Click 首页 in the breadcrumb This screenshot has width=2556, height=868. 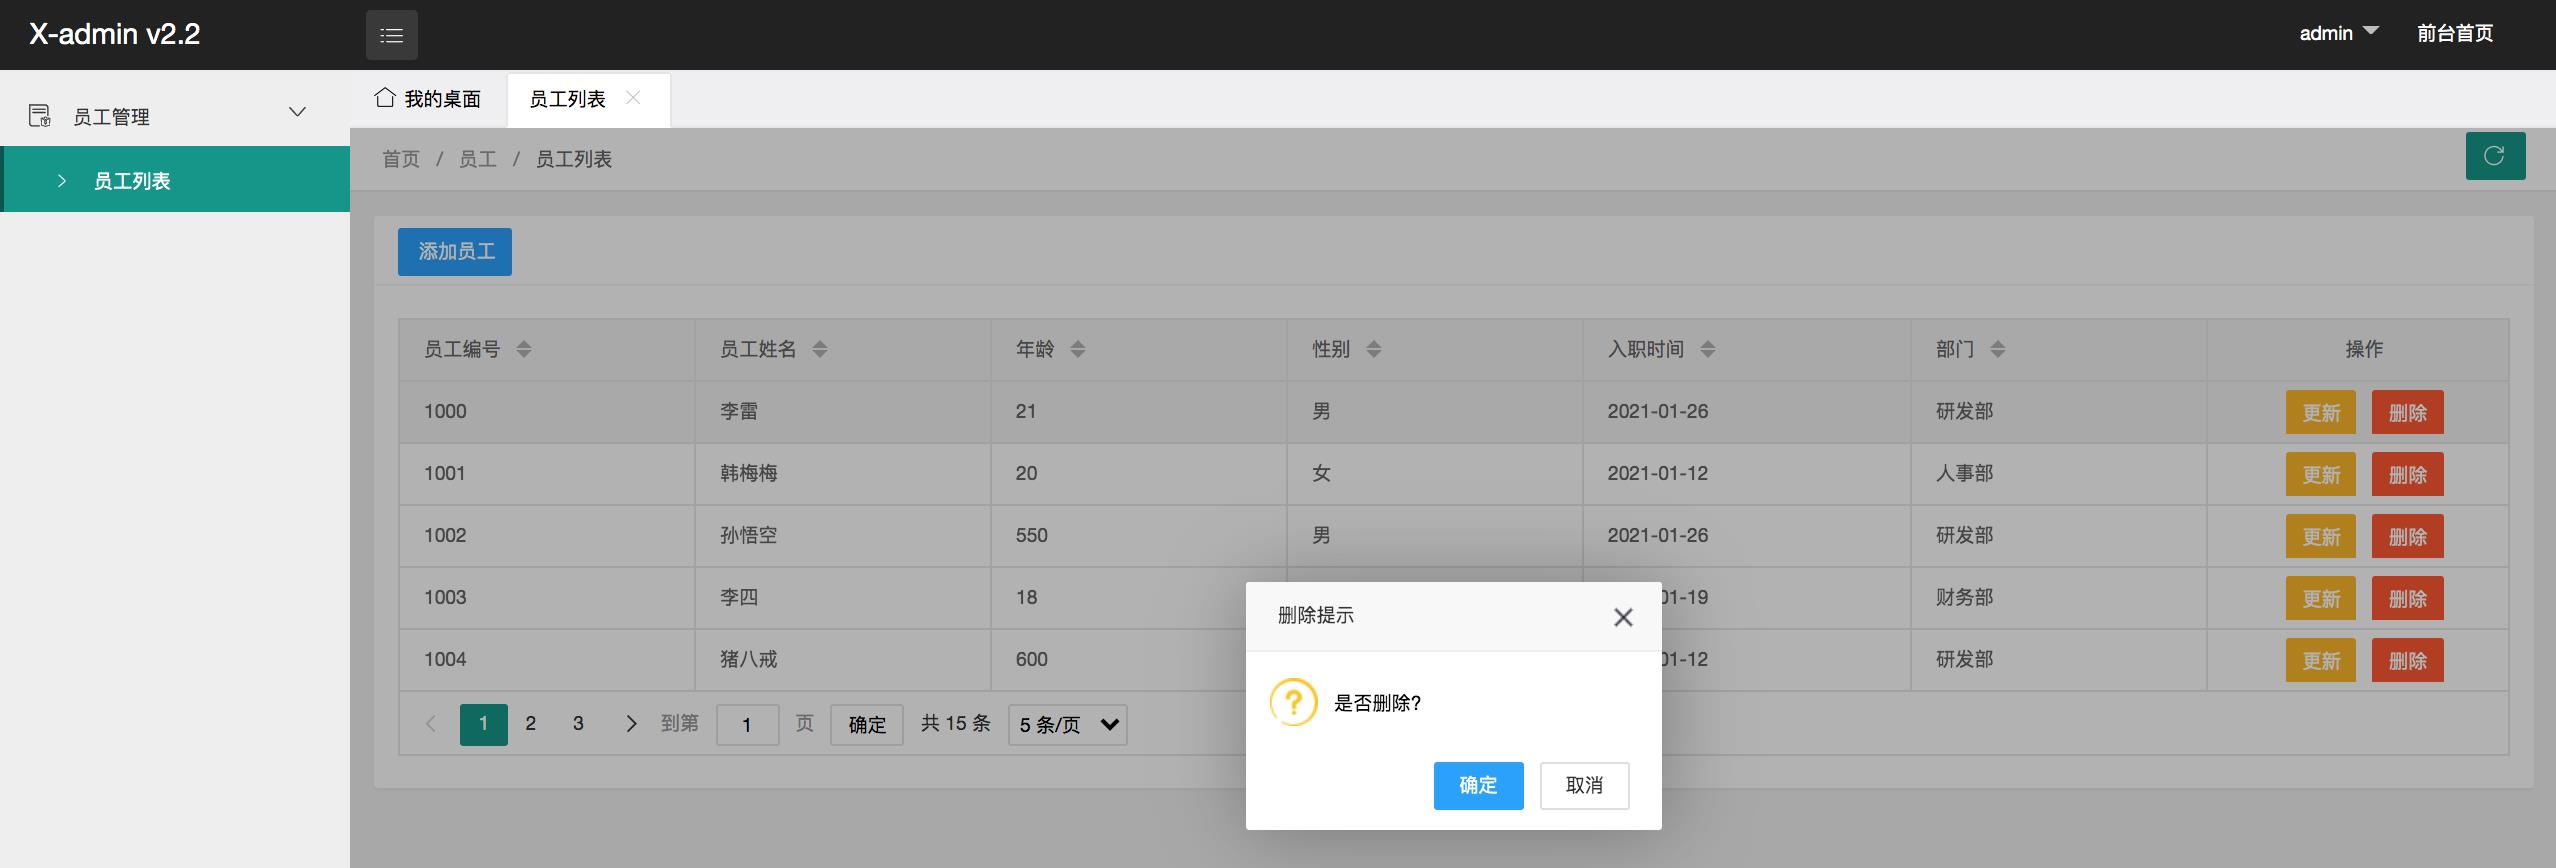[401, 159]
